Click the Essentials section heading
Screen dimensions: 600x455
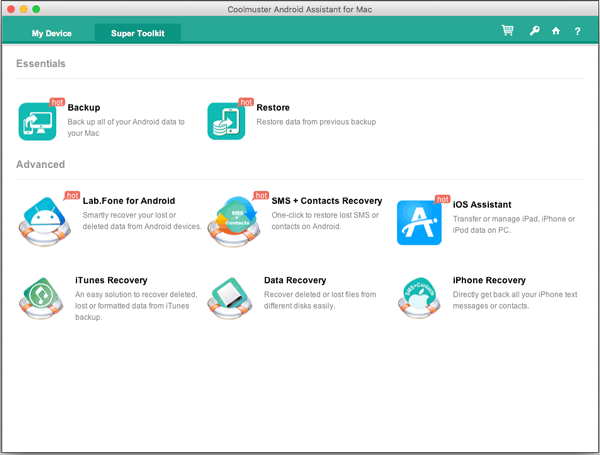[41, 64]
